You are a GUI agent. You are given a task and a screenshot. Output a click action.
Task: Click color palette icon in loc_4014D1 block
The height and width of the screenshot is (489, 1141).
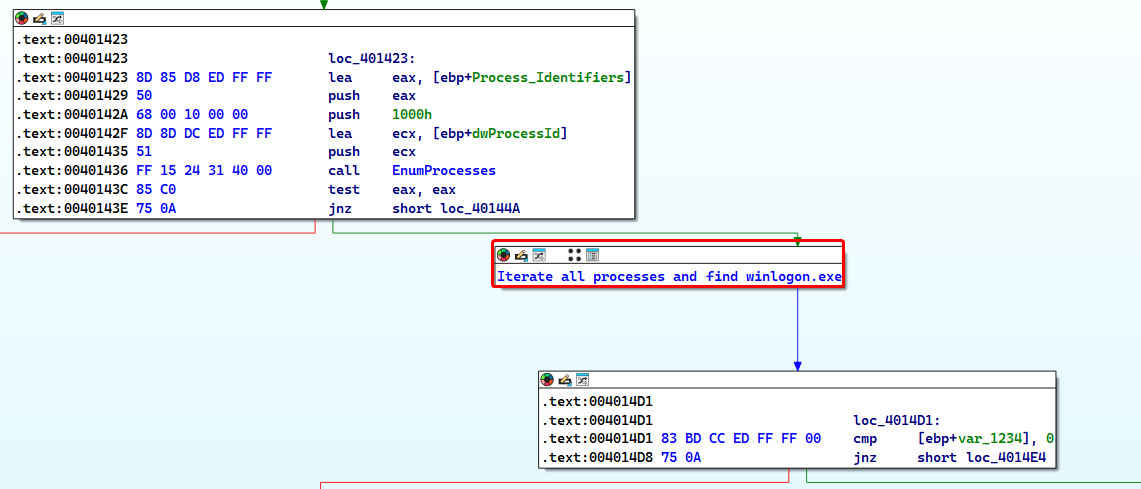pos(546,380)
